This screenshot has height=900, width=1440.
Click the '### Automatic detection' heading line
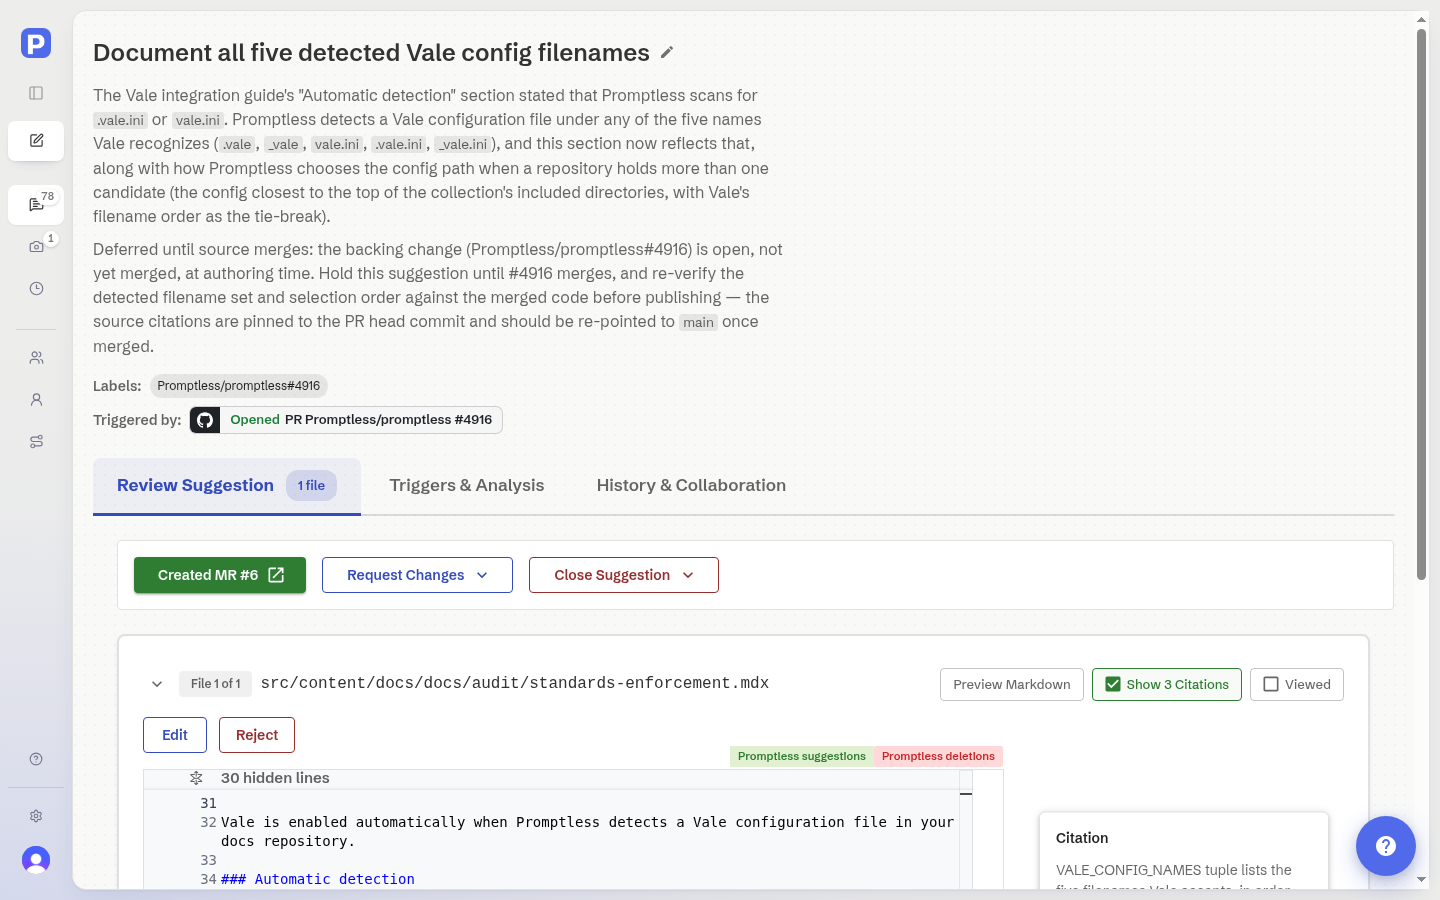[318, 879]
